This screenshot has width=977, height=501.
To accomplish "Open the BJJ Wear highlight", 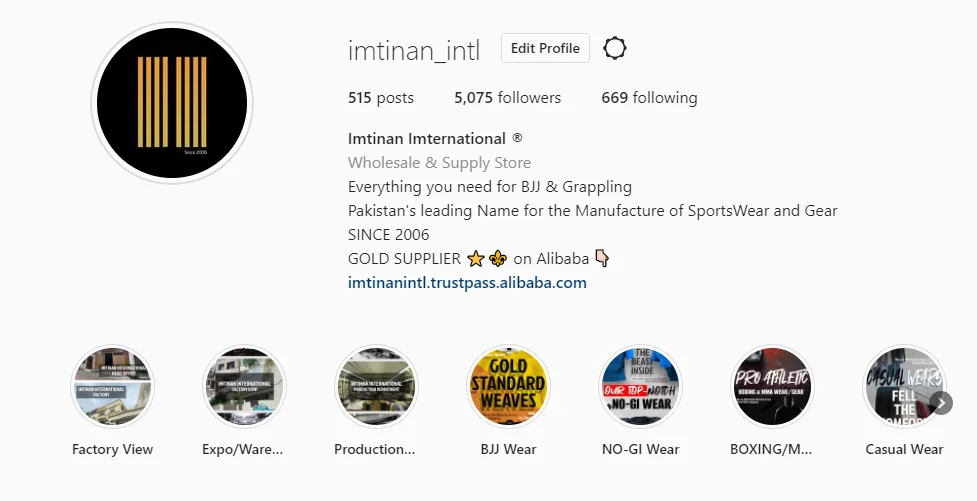I will point(508,386).
